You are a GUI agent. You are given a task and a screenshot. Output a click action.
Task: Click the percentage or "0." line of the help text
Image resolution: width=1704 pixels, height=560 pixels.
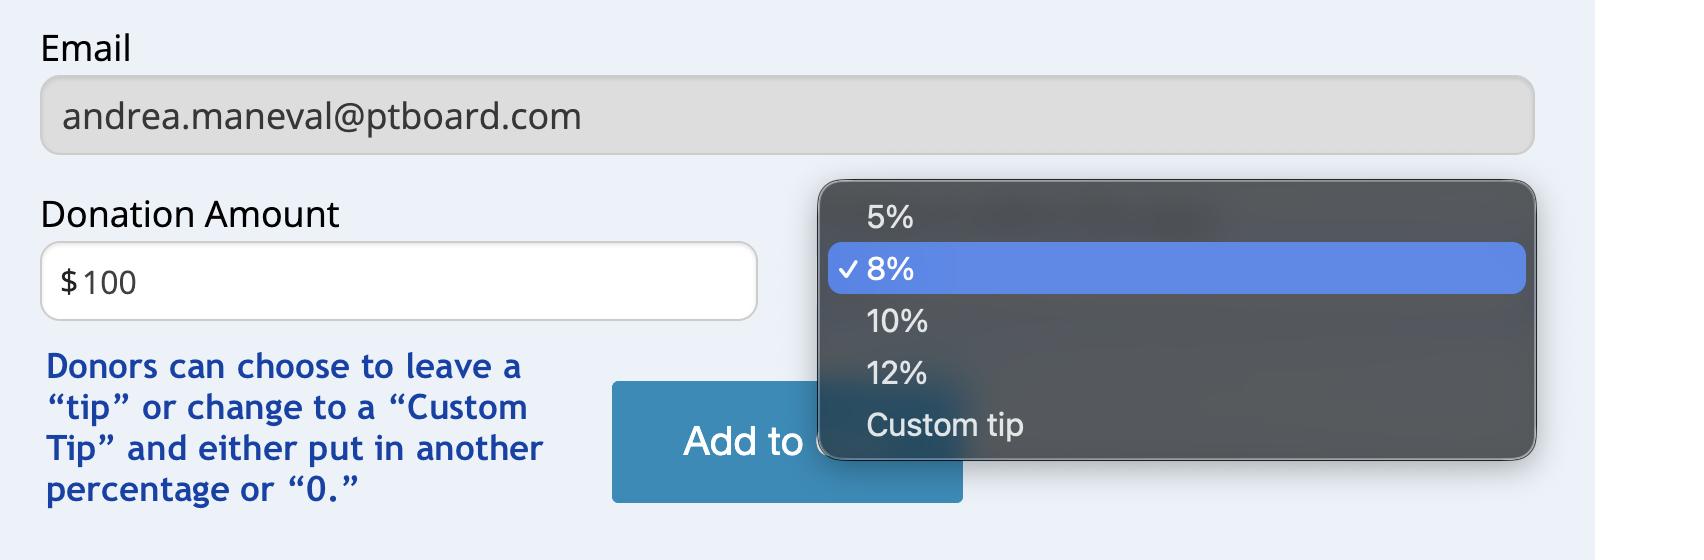pyautogui.click(x=203, y=489)
